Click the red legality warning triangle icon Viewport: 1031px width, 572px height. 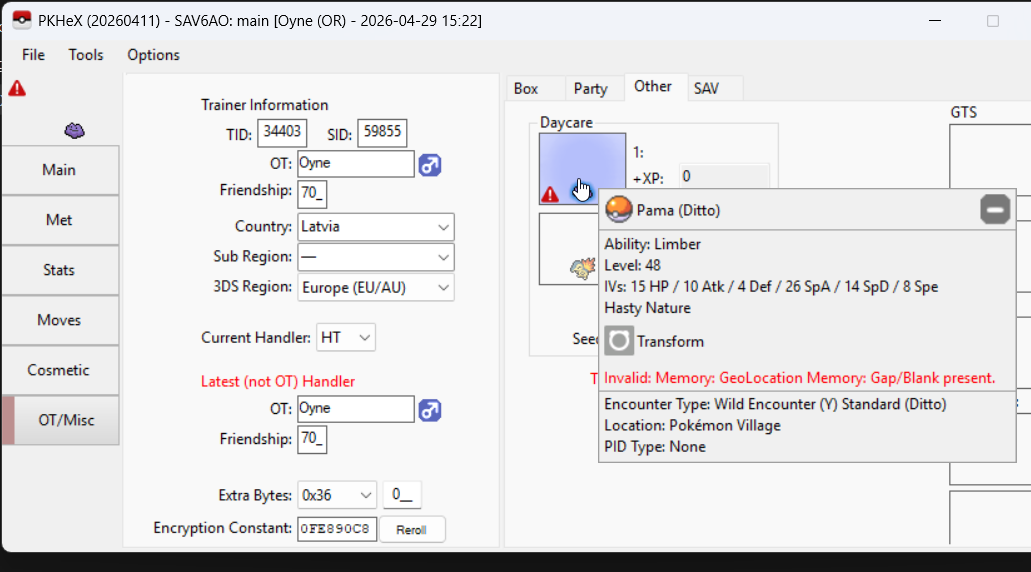[x=17, y=89]
